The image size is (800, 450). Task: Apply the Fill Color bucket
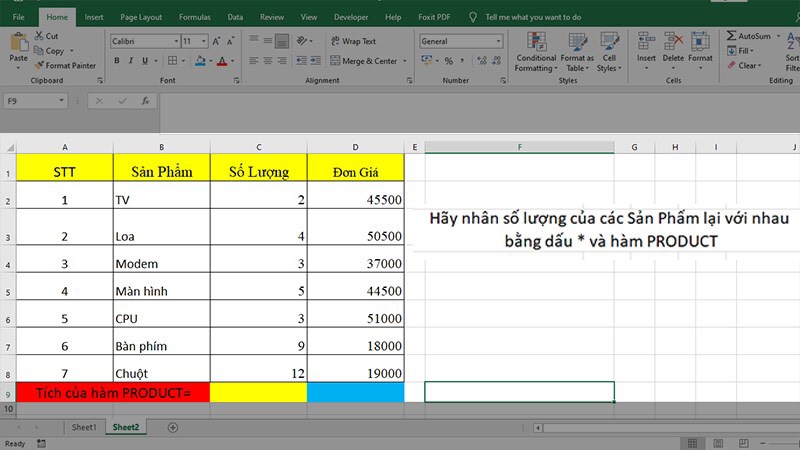coord(200,61)
